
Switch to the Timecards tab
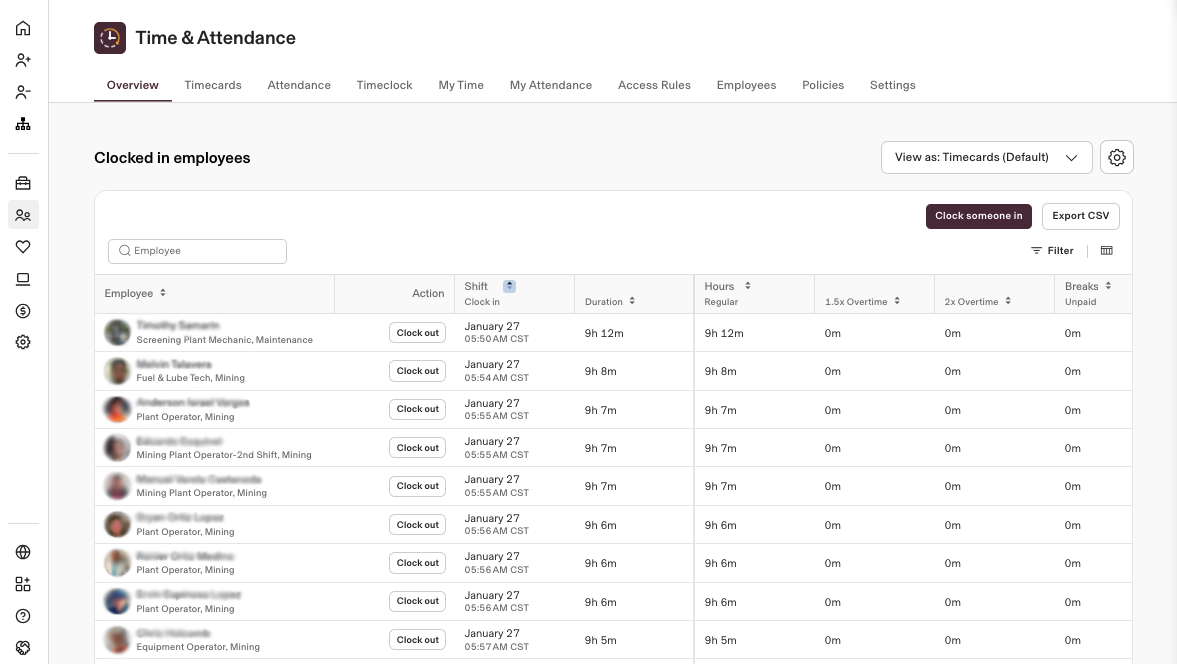click(213, 86)
